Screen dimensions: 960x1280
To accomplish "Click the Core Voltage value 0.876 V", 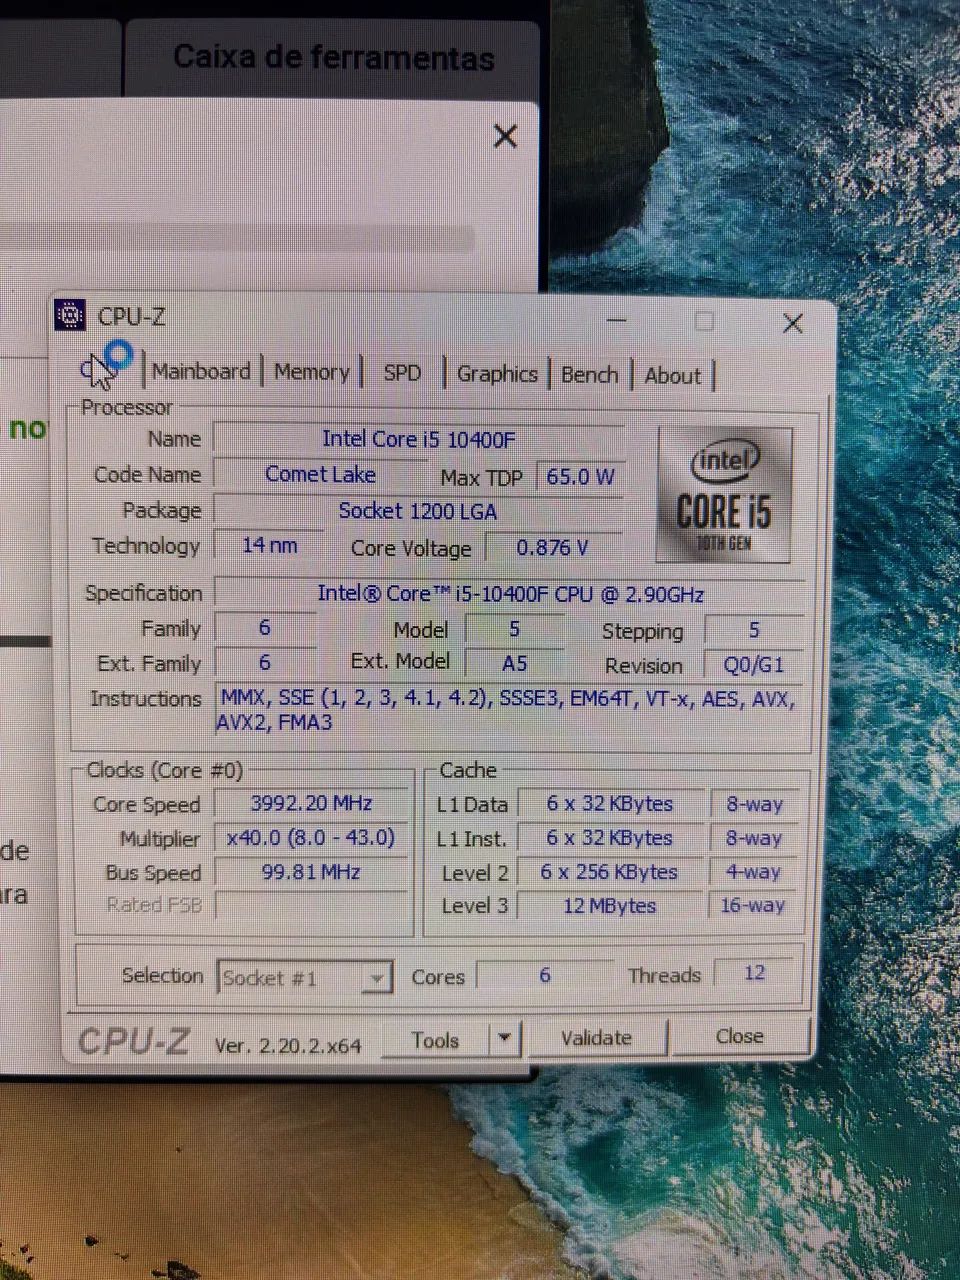I will point(553,548).
